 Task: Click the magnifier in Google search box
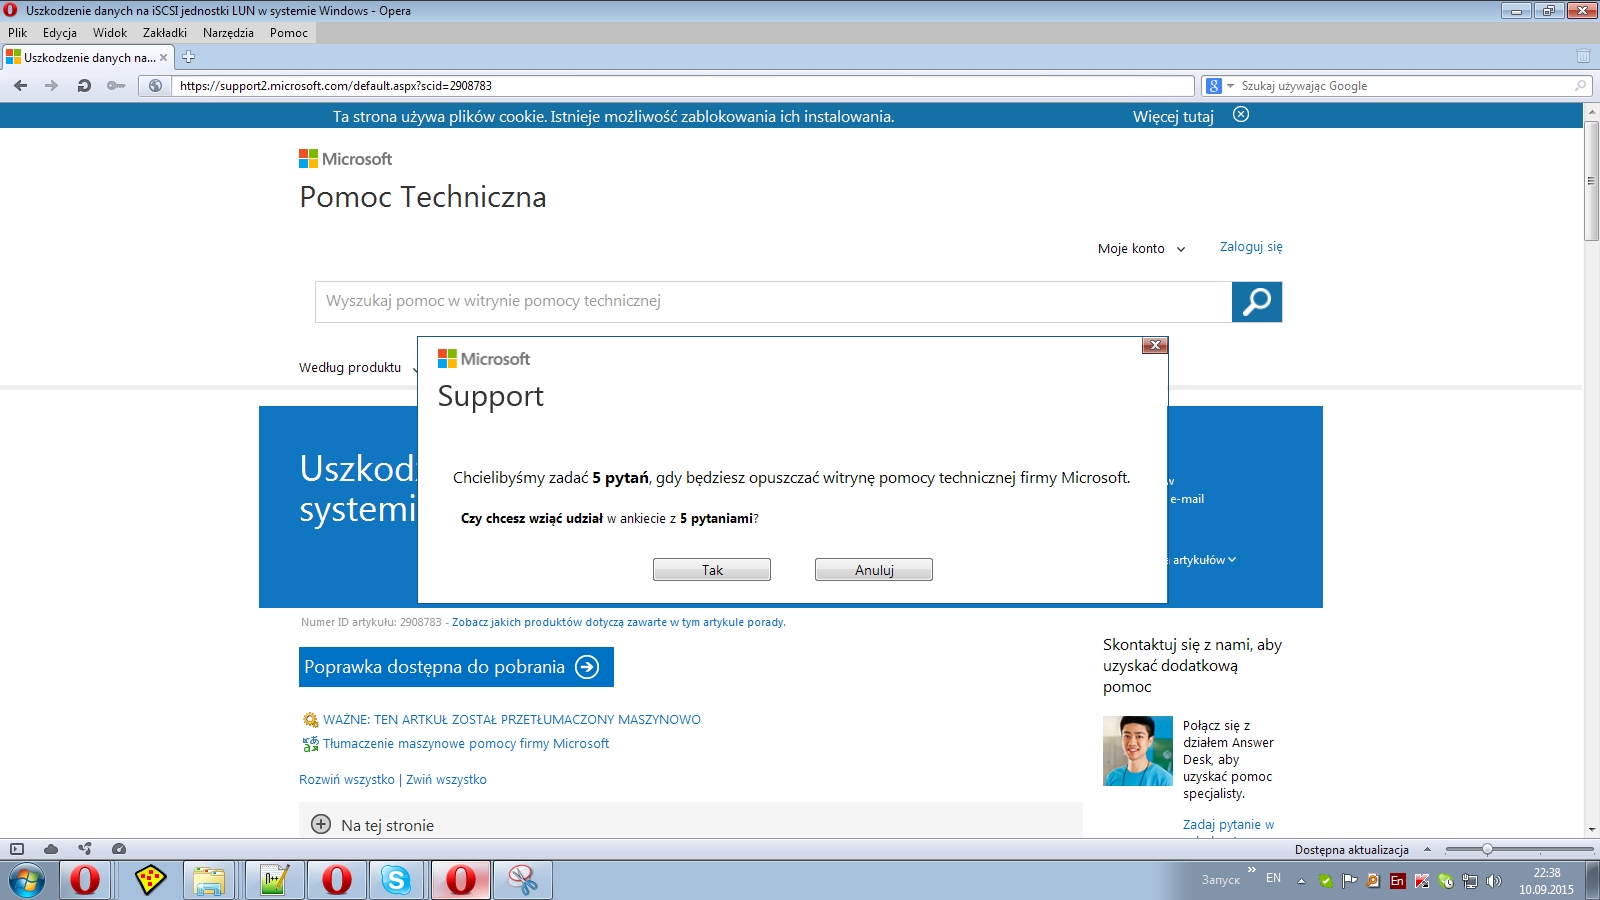[1581, 86]
